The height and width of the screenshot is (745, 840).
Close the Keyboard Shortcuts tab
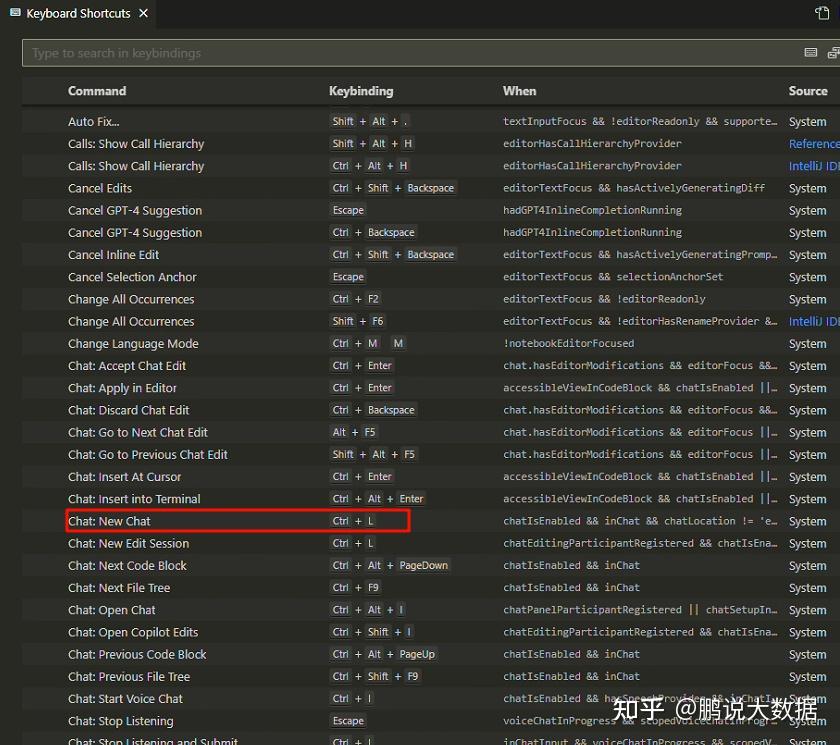(x=144, y=14)
